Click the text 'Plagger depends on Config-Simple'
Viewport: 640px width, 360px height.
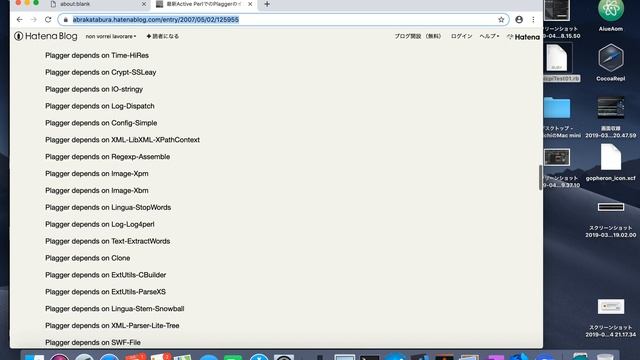[x=101, y=123]
